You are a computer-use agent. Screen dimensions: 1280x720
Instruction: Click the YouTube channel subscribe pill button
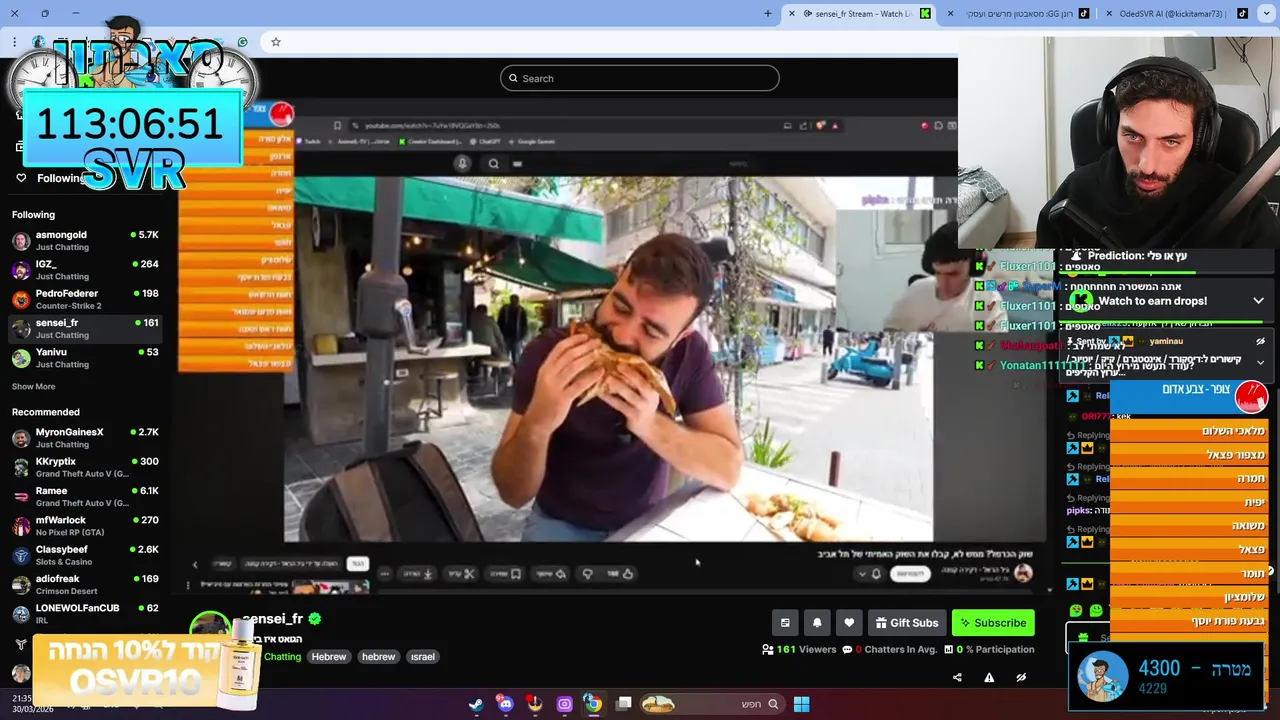[909, 574]
